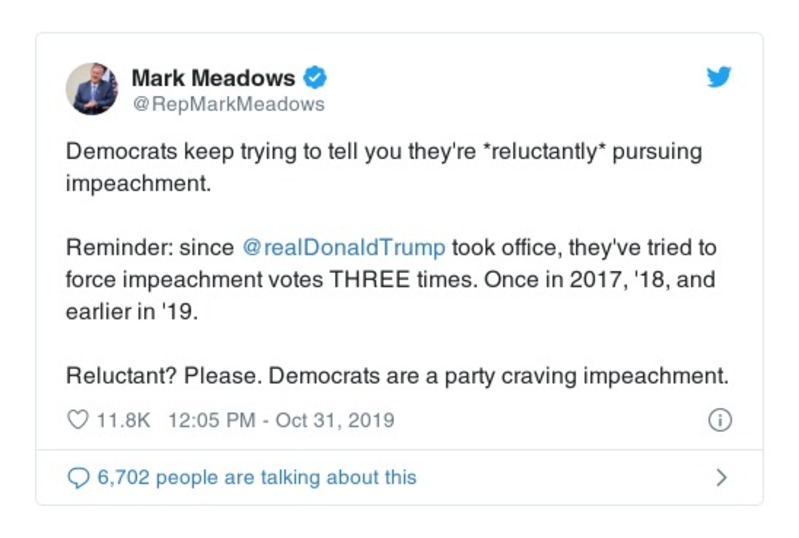799x538 pixels.
Task: Click the Twitter bird logo
Action: pyautogui.click(x=718, y=77)
